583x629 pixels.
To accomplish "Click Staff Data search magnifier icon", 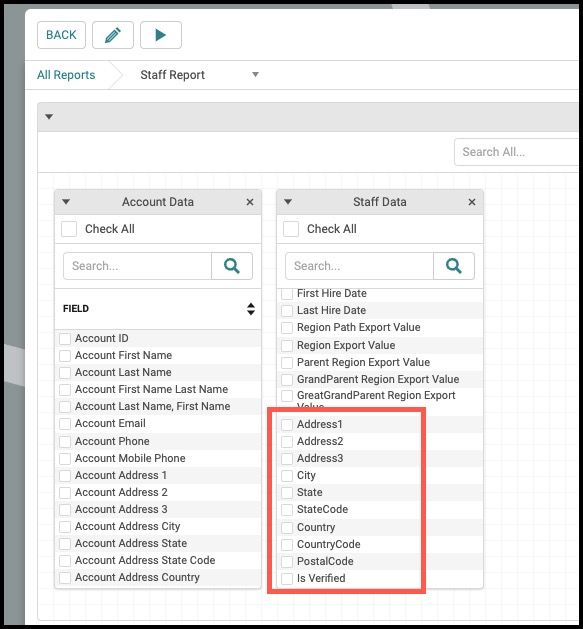I will pos(454,266).
